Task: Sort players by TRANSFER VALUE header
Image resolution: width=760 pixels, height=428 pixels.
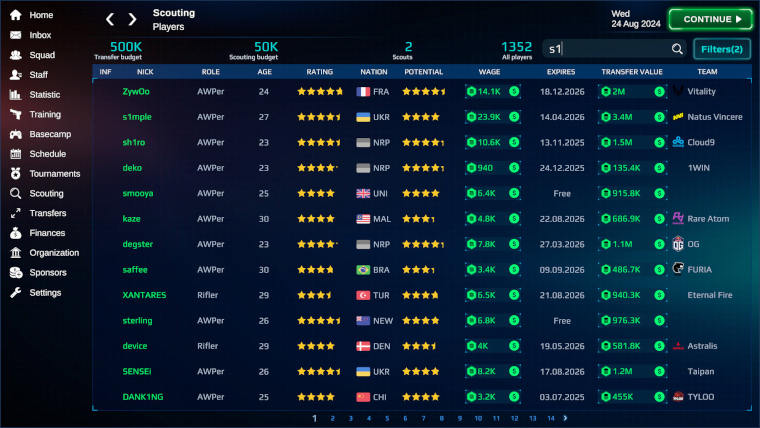Action: [631, 72]
